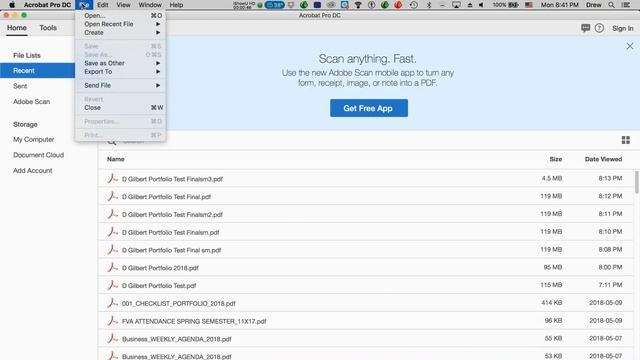Image resolution: width=640 pixels, height=360 pixels.
Task: Click the 7:11 PM date viewed value
Action: pos(610,285)
